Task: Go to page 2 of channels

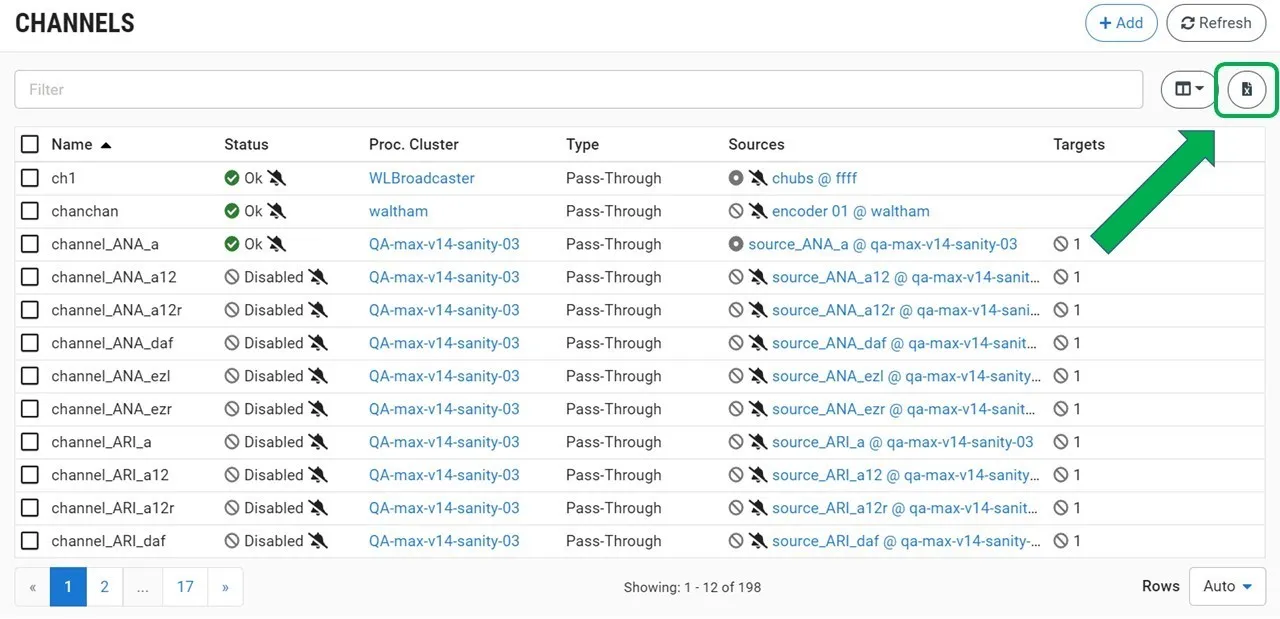Action: (104, 587)
